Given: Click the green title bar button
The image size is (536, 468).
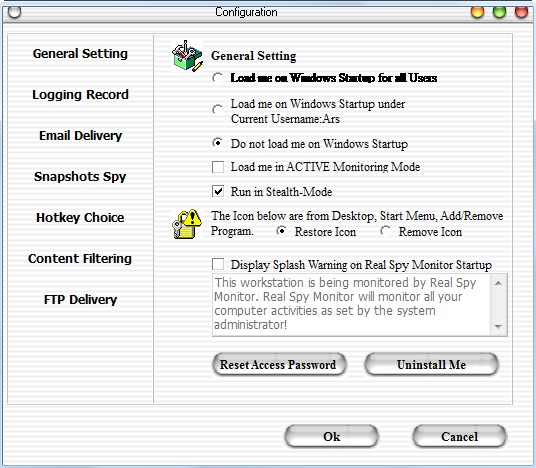Looking at the screenshot, I should pyautogui.click(x=499, y=12).
